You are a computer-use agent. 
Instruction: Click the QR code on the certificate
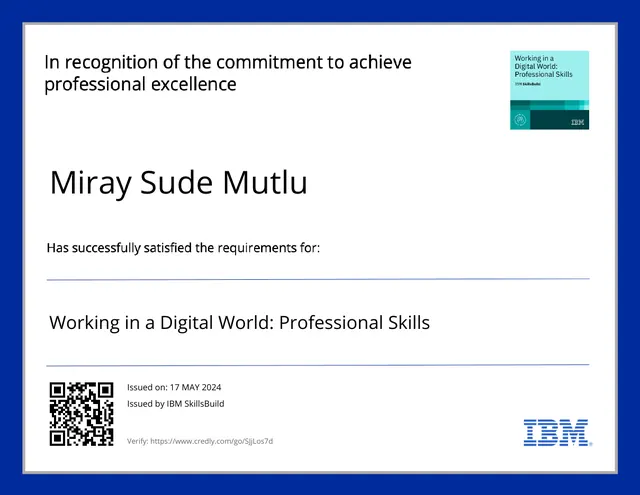click(82, 414)
